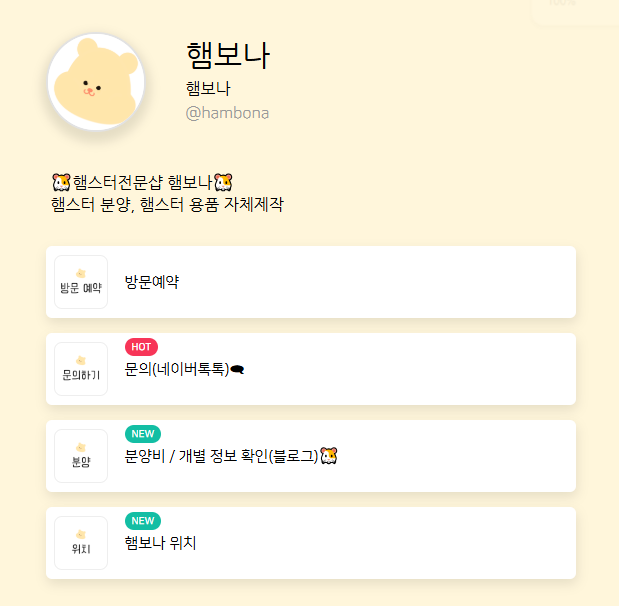Click the bear profile avatar image

coord(96,83)
